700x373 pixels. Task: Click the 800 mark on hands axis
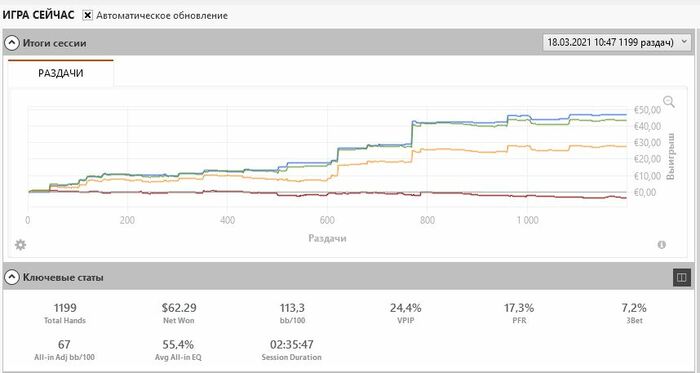coord(427,220)
